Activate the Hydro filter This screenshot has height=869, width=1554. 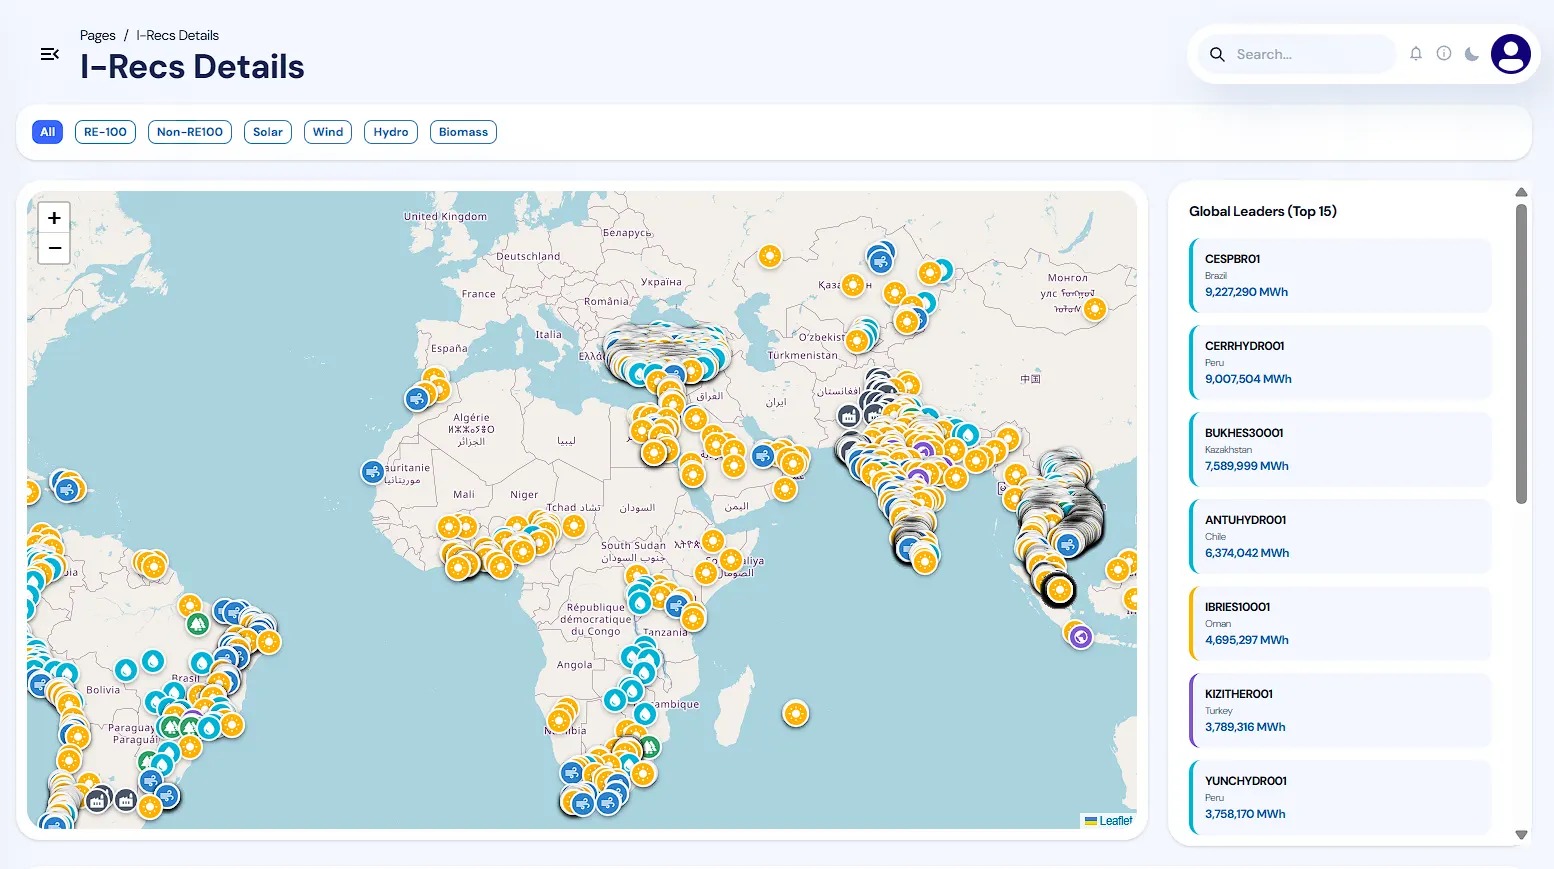click(x=390, y=131)
